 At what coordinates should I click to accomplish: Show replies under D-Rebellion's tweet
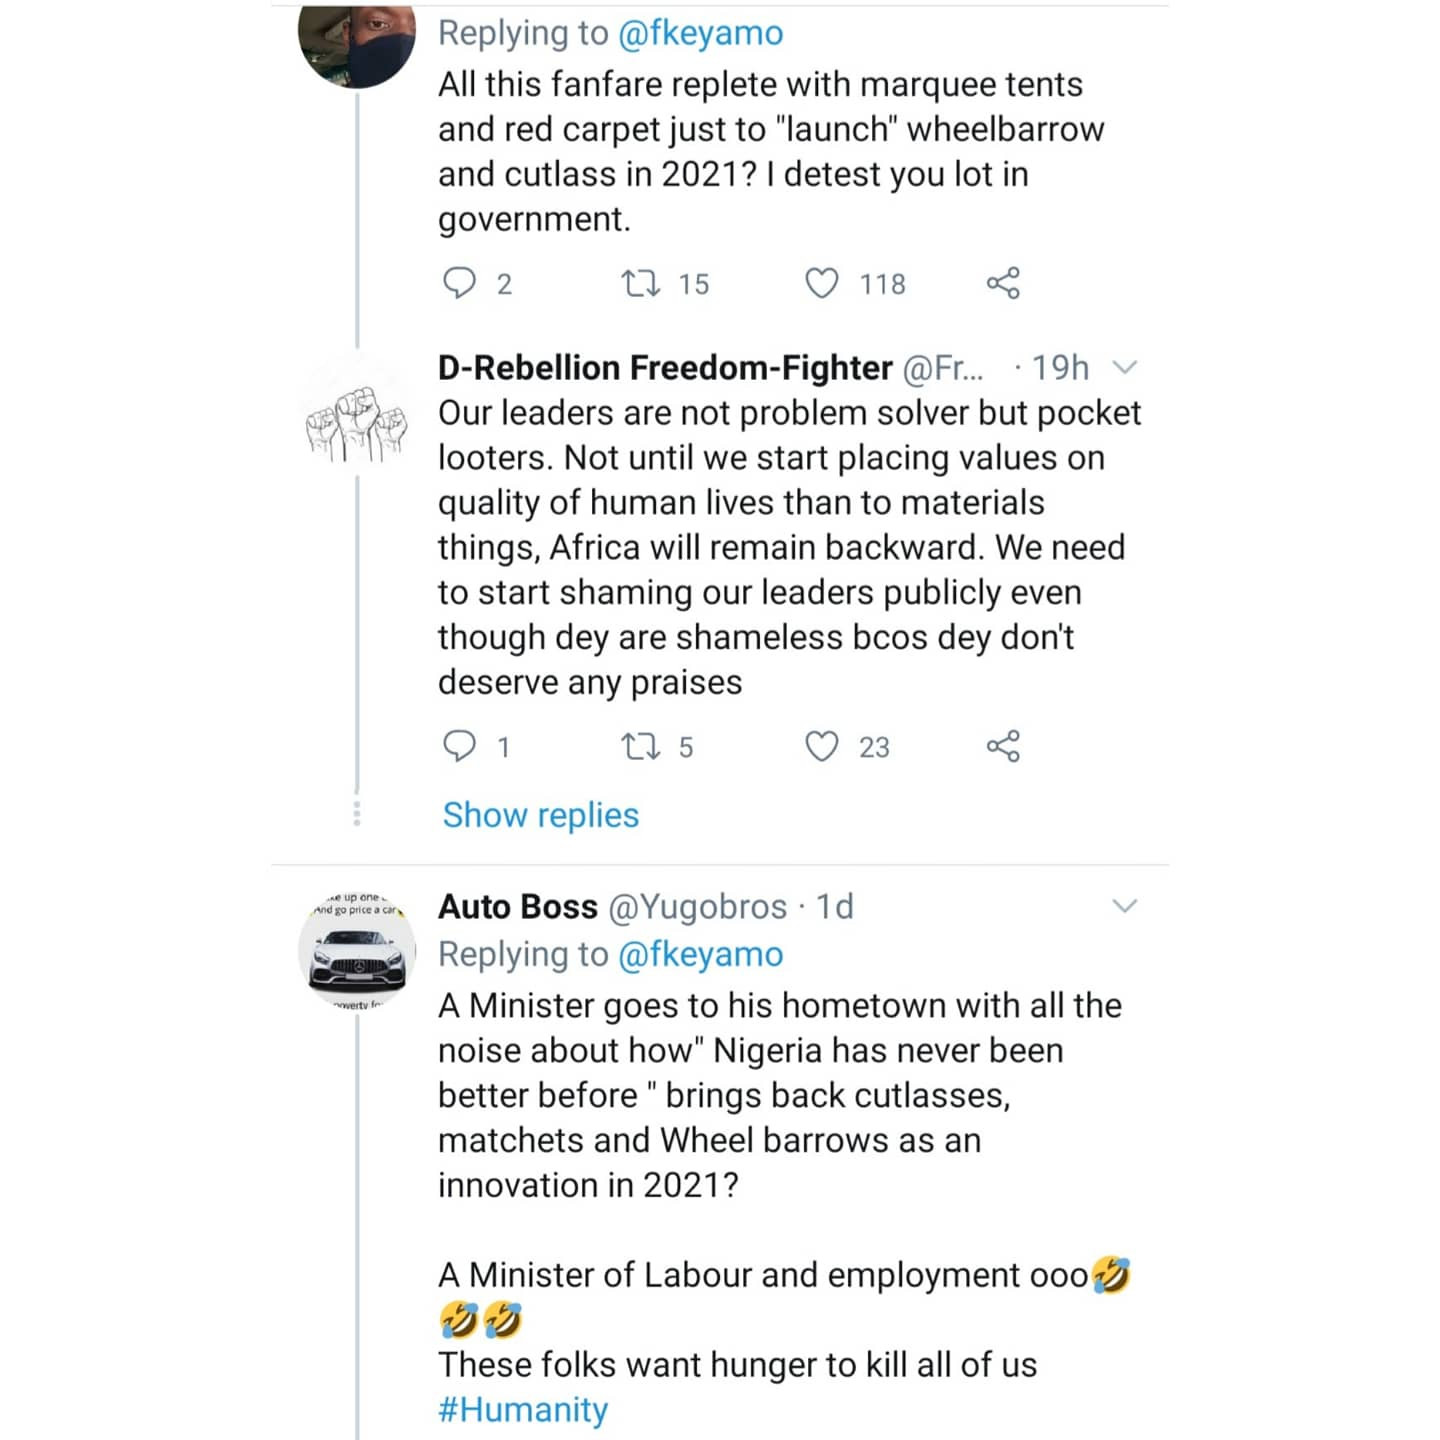click(540, 815)
